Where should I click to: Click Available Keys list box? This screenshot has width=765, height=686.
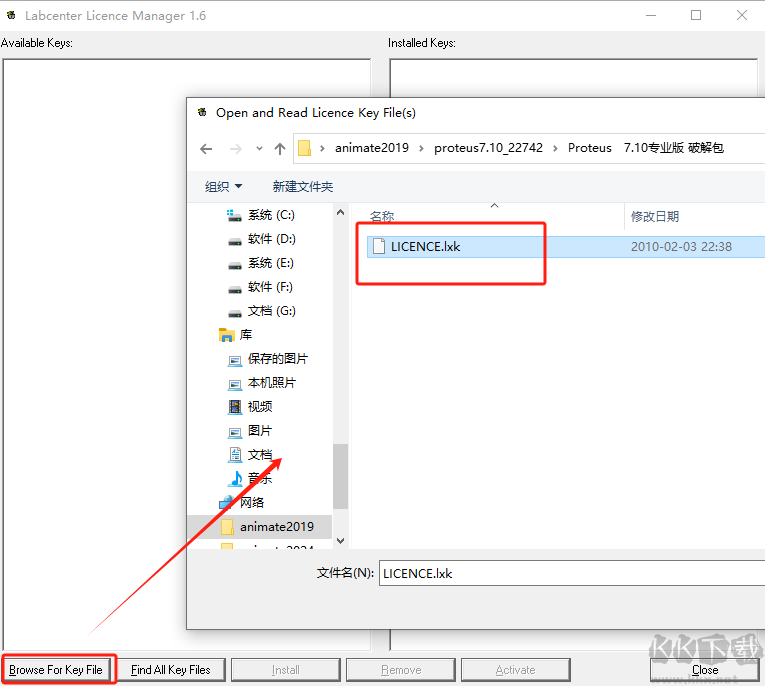95,354
